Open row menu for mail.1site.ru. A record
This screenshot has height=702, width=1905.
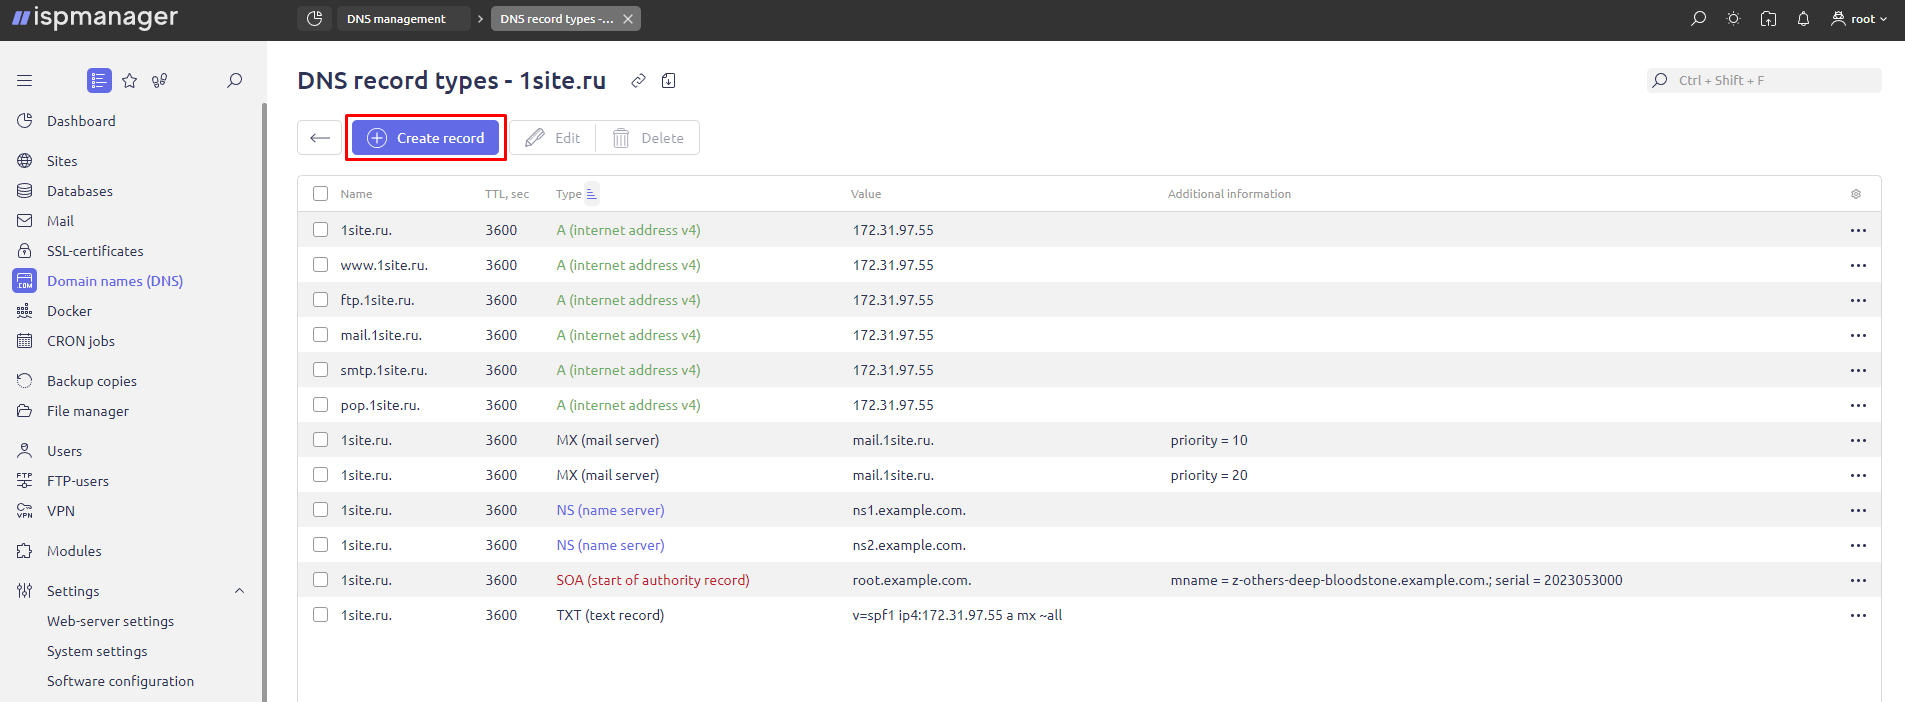[1858, 335]
